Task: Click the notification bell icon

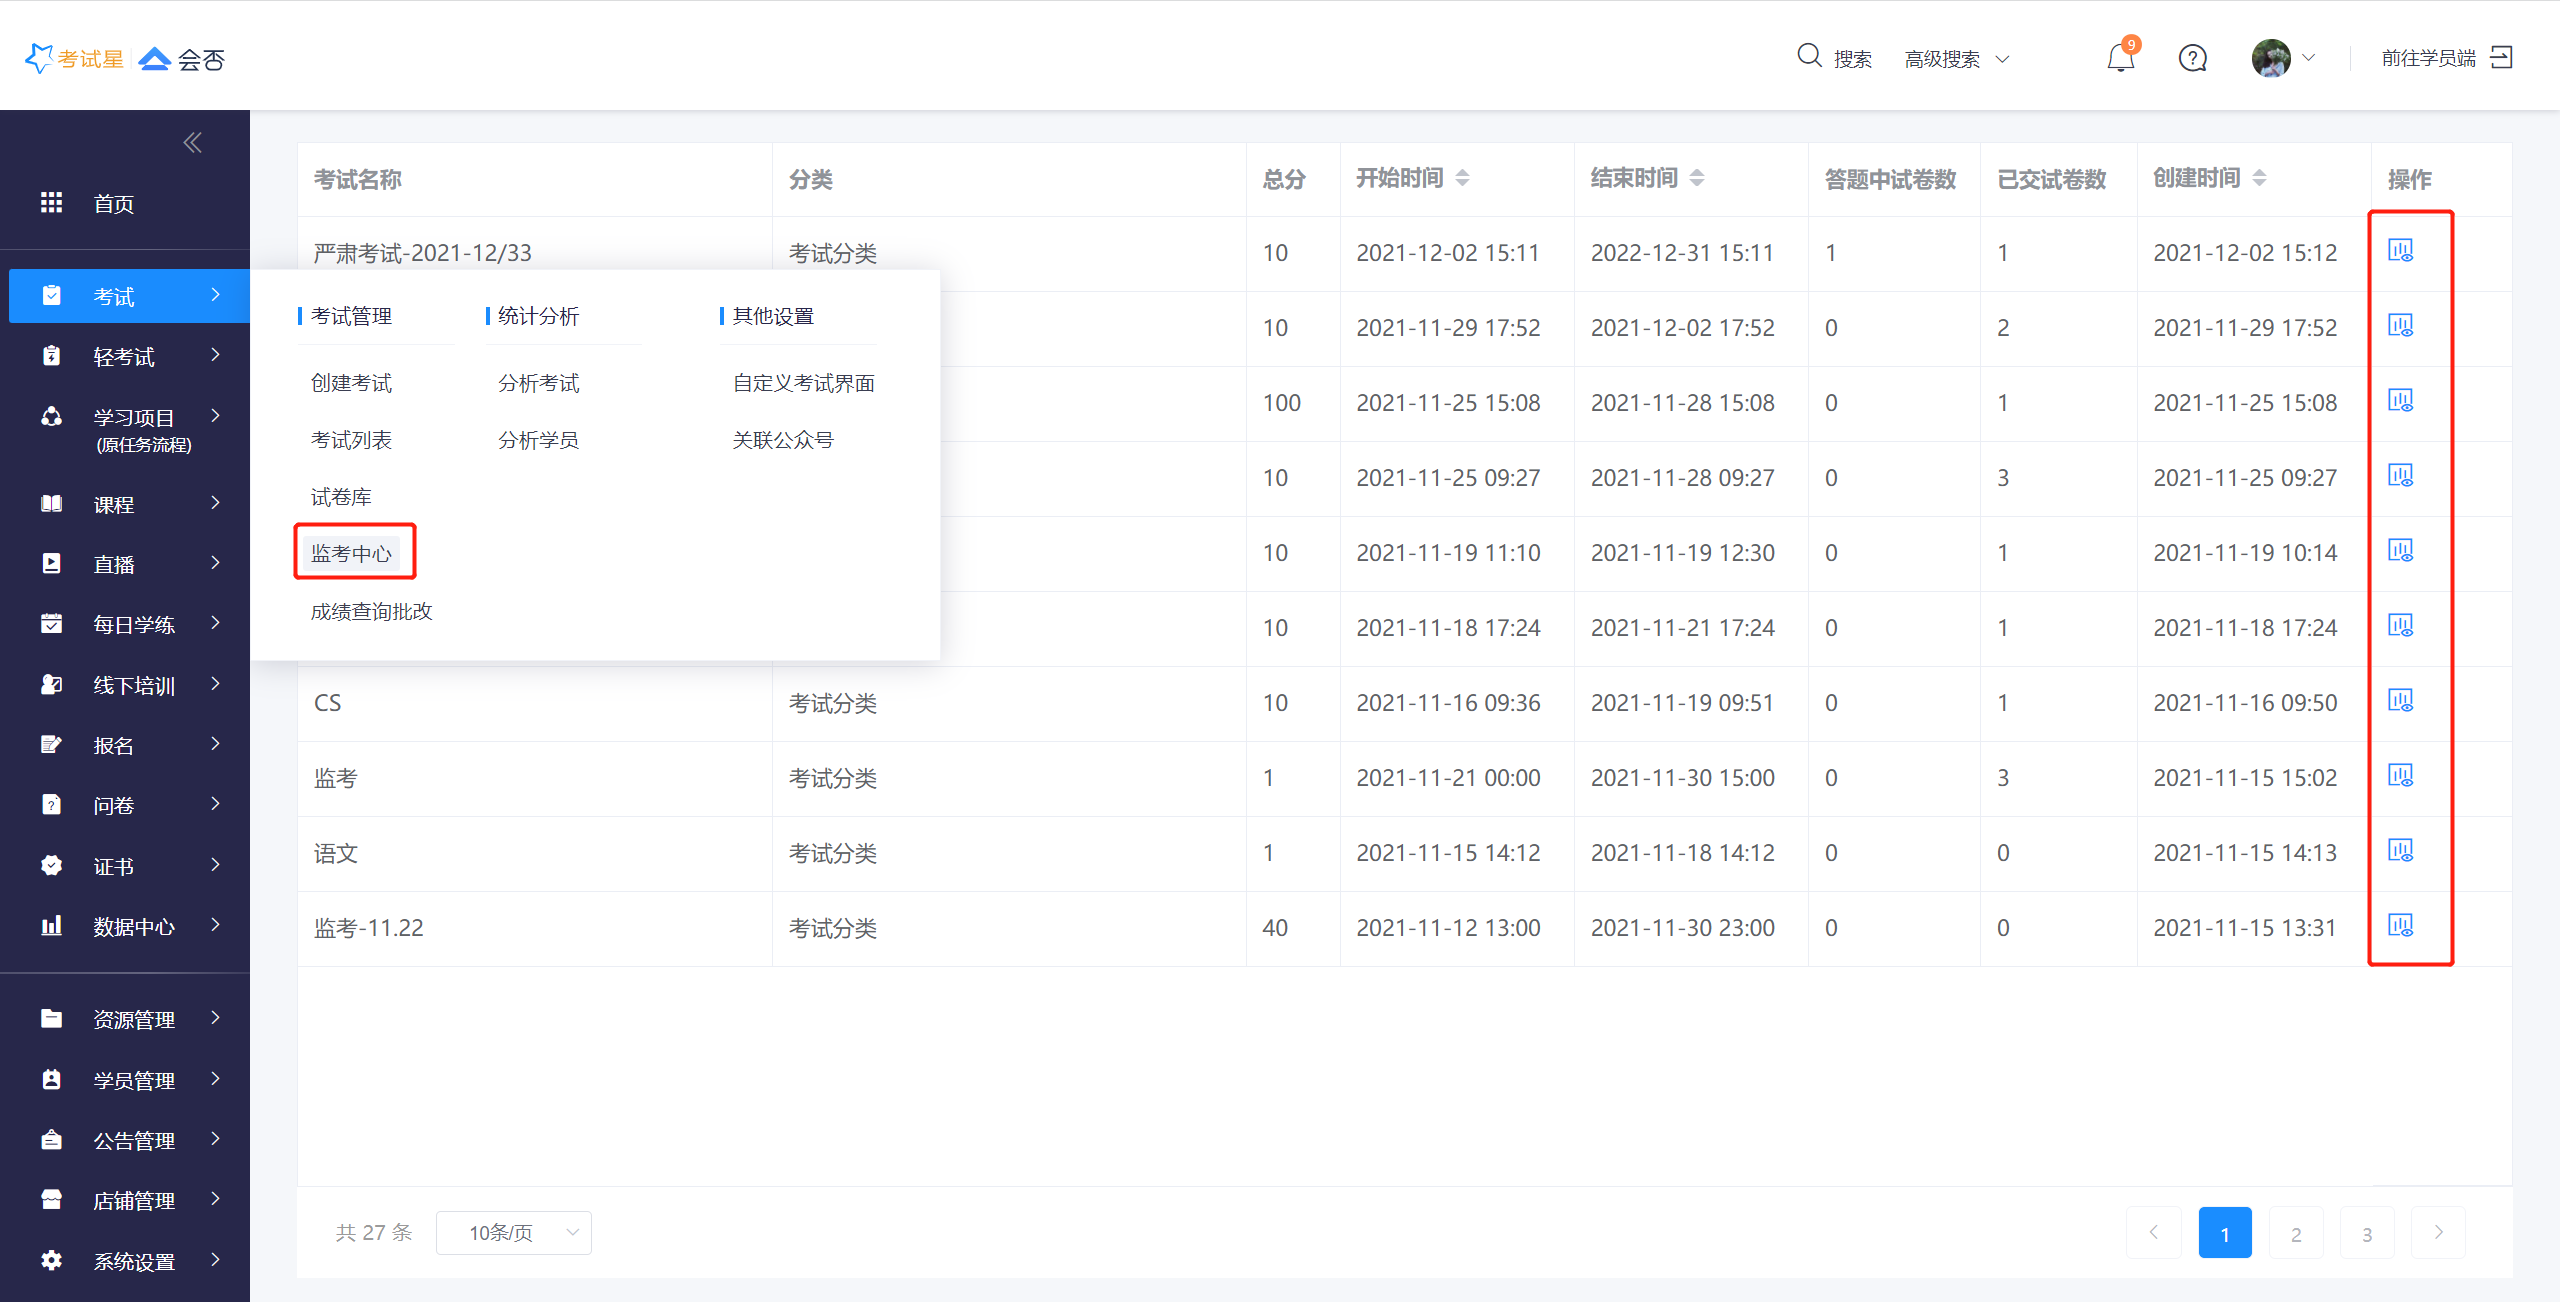Action: (x=2120, y=59)
